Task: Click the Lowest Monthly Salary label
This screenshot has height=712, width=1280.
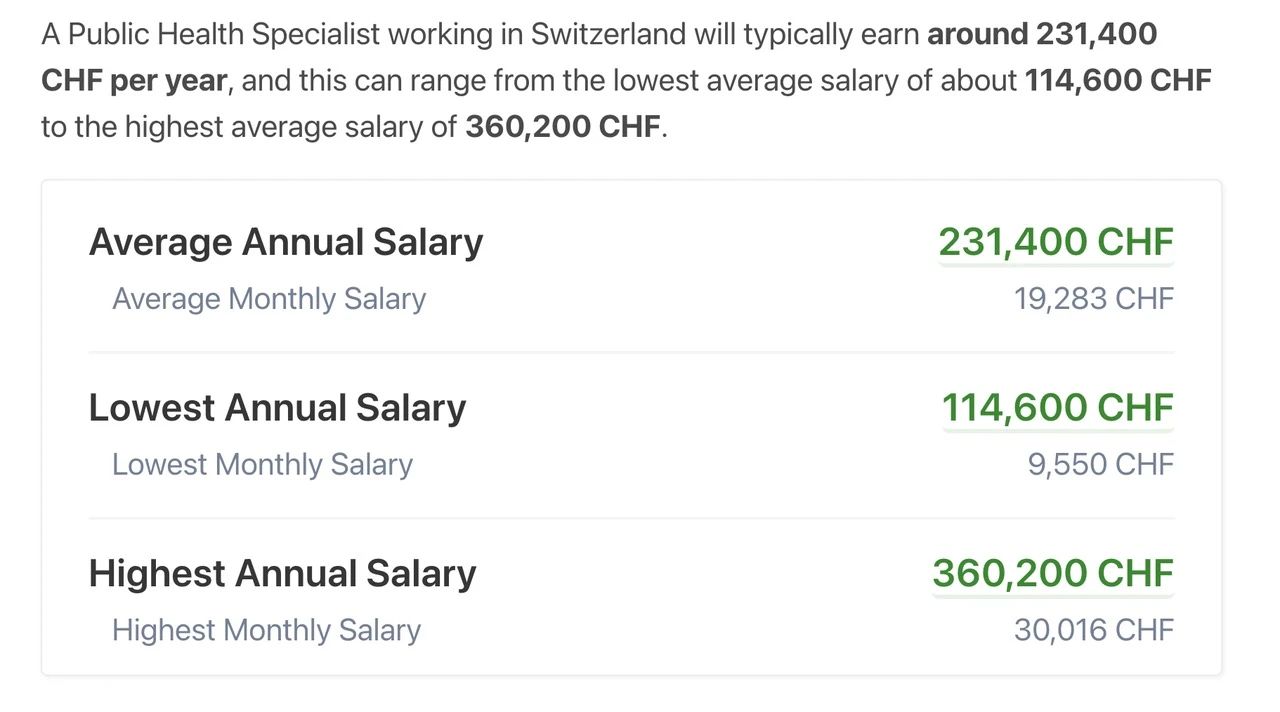Action: coord(262,465)
